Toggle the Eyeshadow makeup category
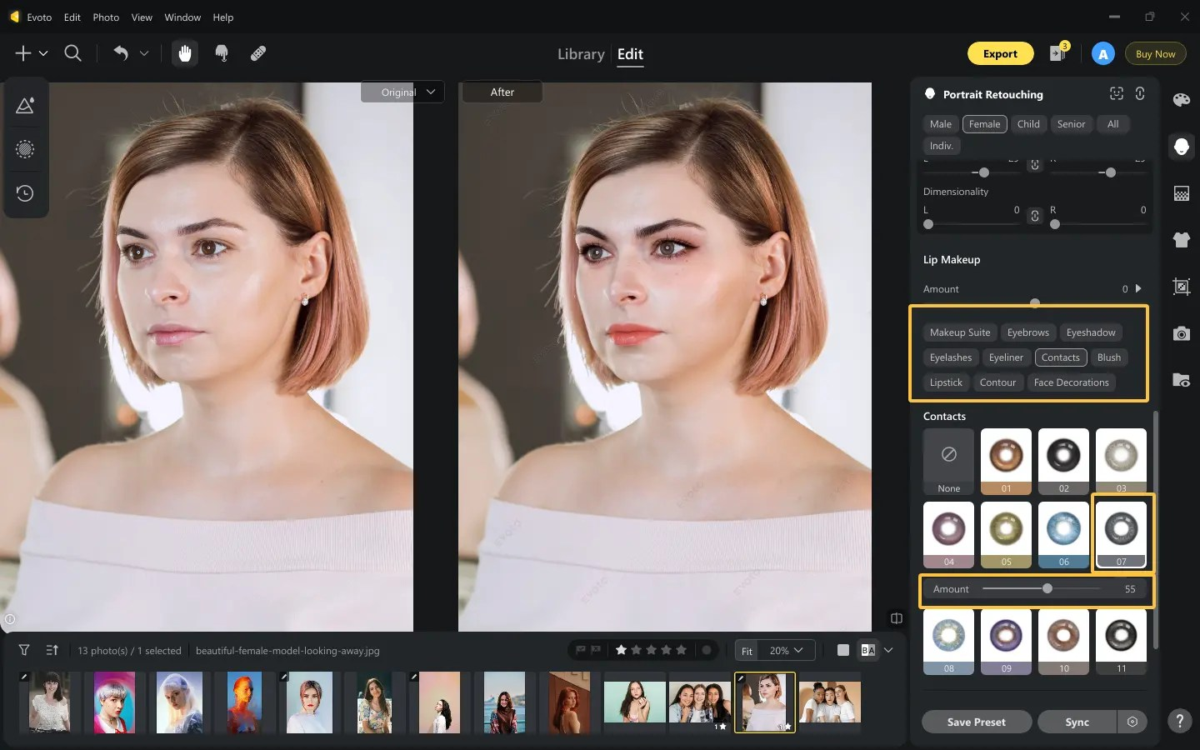Image resolution: width=1200 pixels, height=750 pixels. (1091, 332)
